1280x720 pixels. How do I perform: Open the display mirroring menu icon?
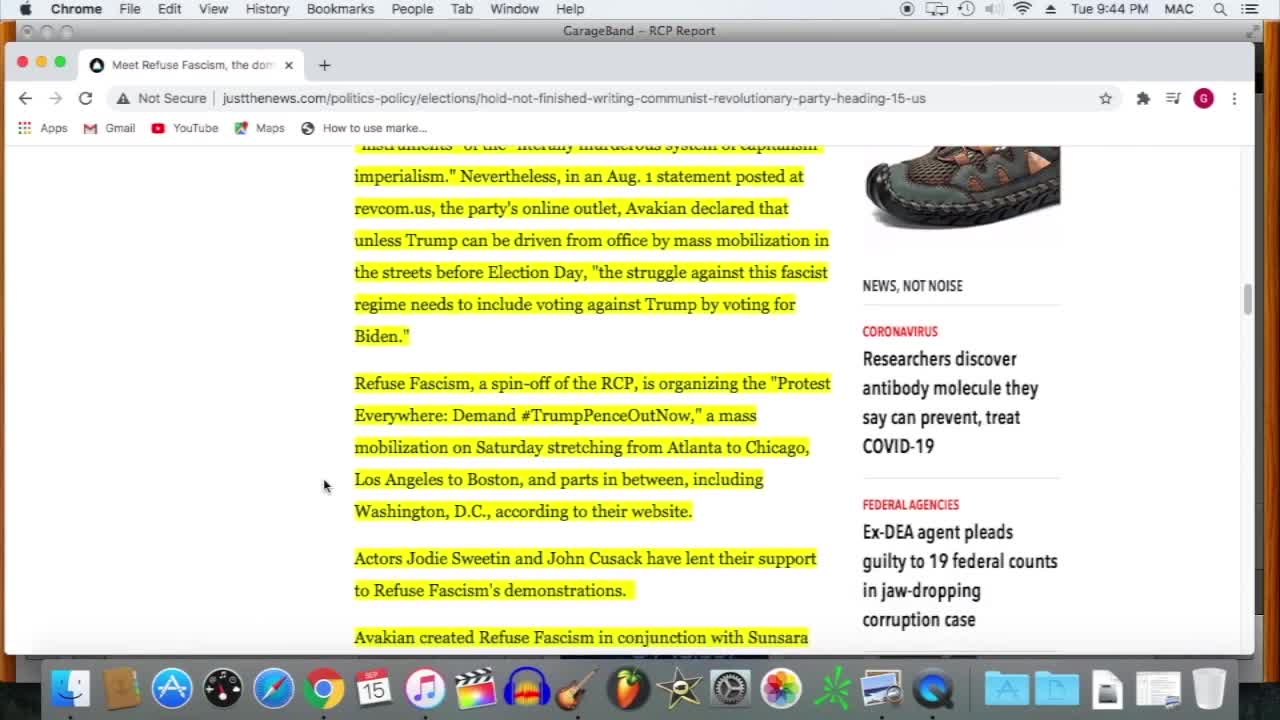pos(936,9)
